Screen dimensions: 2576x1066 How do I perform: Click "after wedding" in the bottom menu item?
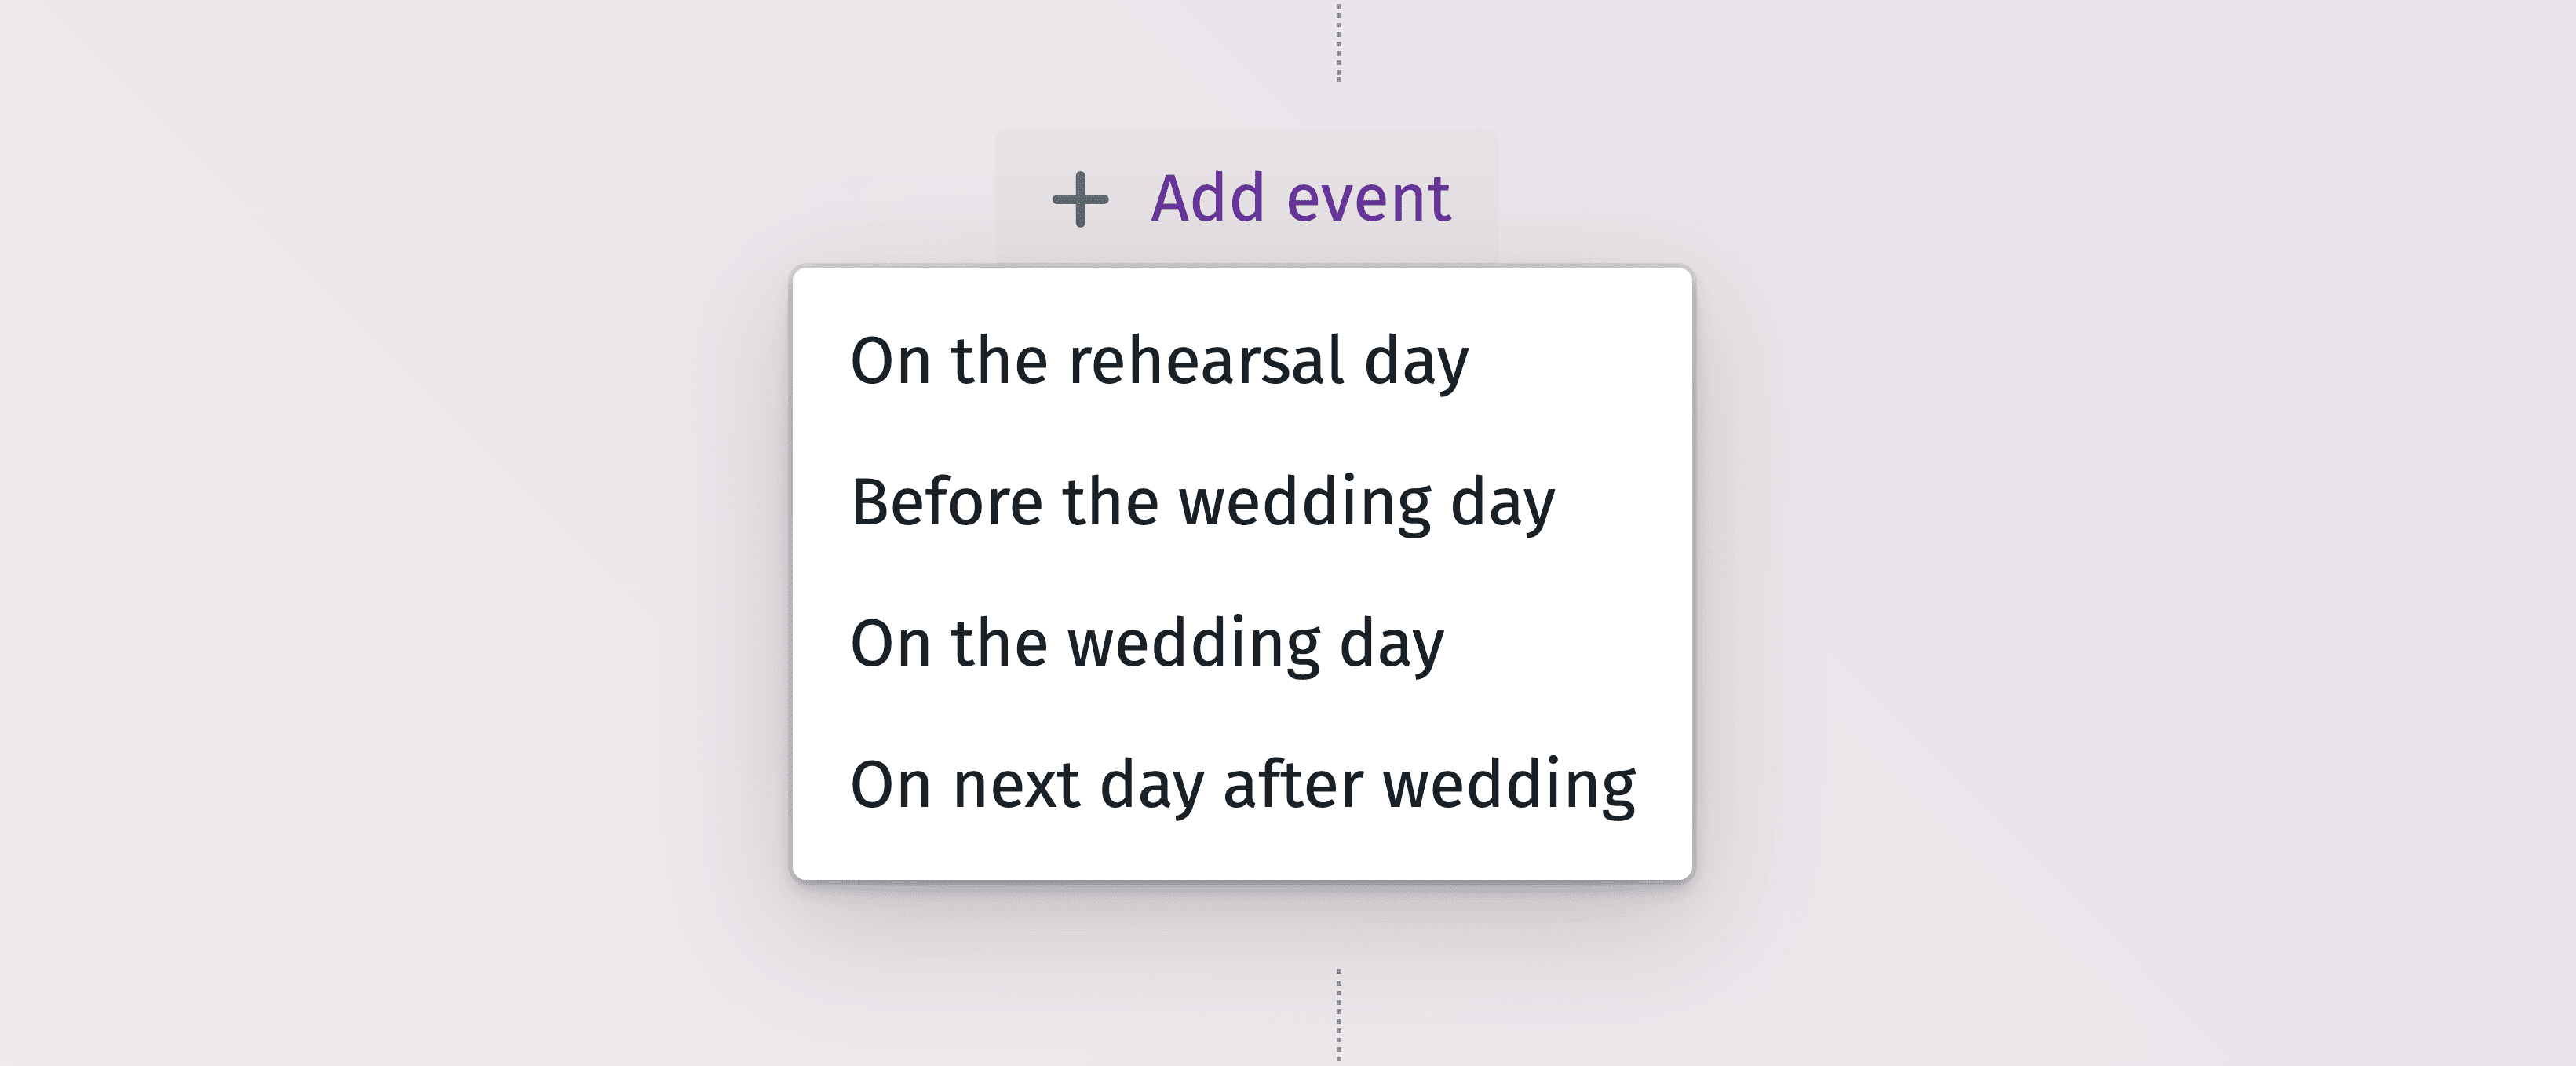click(x=1429, y=784)
